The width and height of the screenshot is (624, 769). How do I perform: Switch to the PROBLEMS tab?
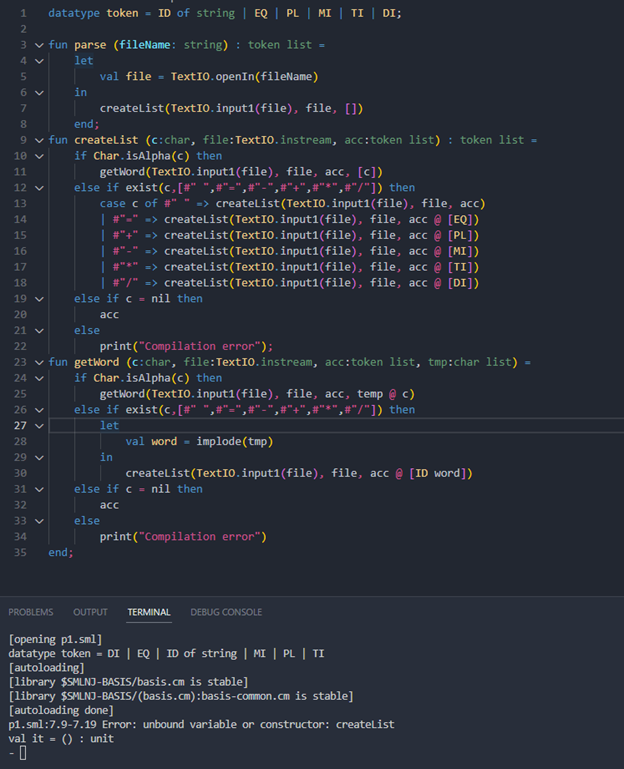point(30,612)
